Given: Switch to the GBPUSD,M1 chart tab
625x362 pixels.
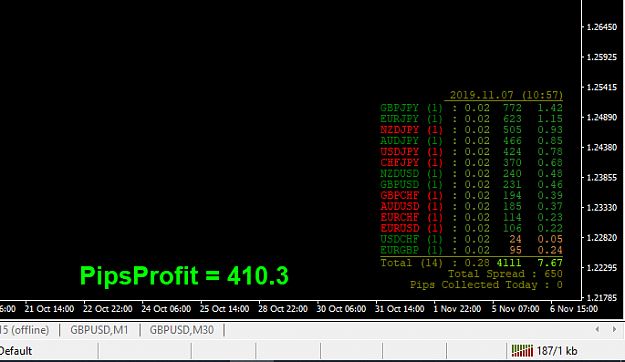Looking at the screenshot, I should (99, 330).
